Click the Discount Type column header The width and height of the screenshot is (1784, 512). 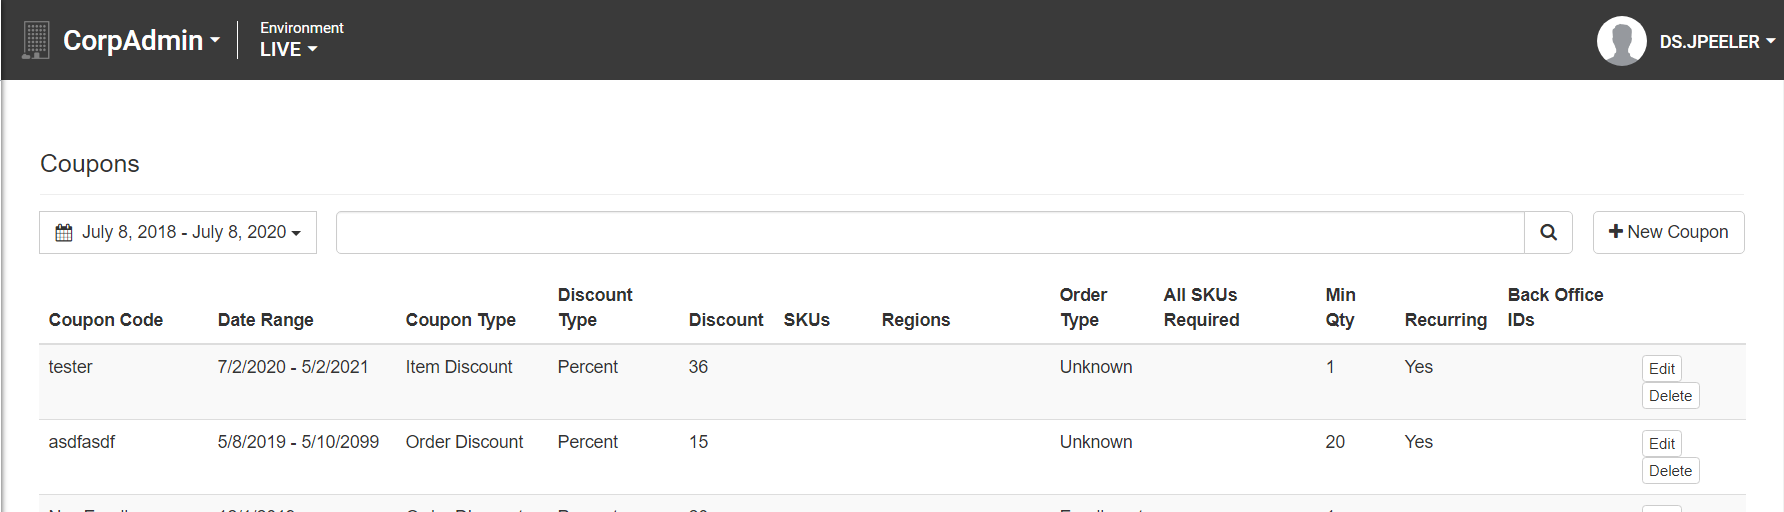tap(595, 307)
